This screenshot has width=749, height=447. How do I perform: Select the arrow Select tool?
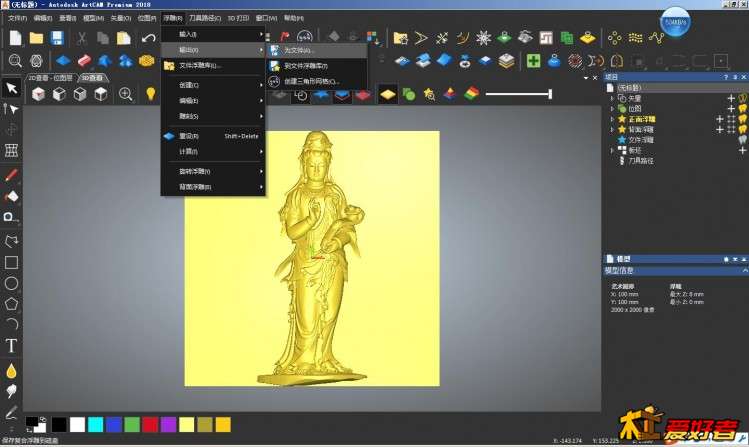[11, 88]
